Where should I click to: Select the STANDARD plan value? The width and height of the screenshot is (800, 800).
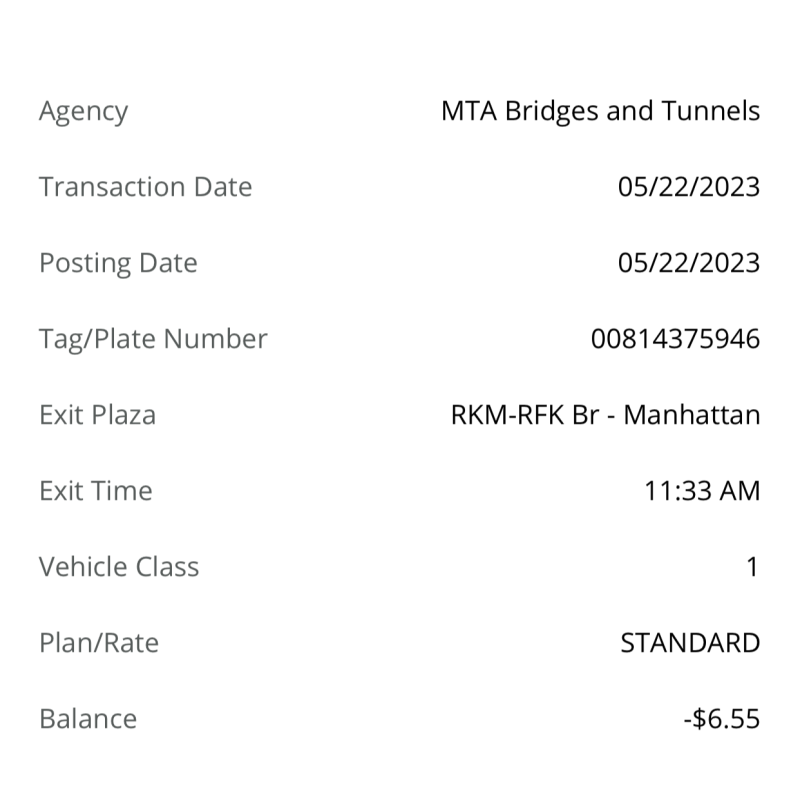click(690, 642)
